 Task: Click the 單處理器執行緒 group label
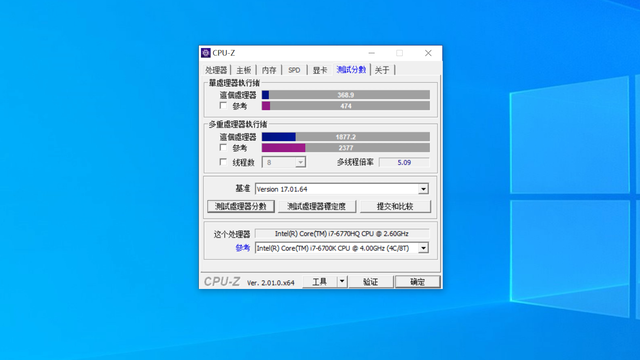coord(234,83)
